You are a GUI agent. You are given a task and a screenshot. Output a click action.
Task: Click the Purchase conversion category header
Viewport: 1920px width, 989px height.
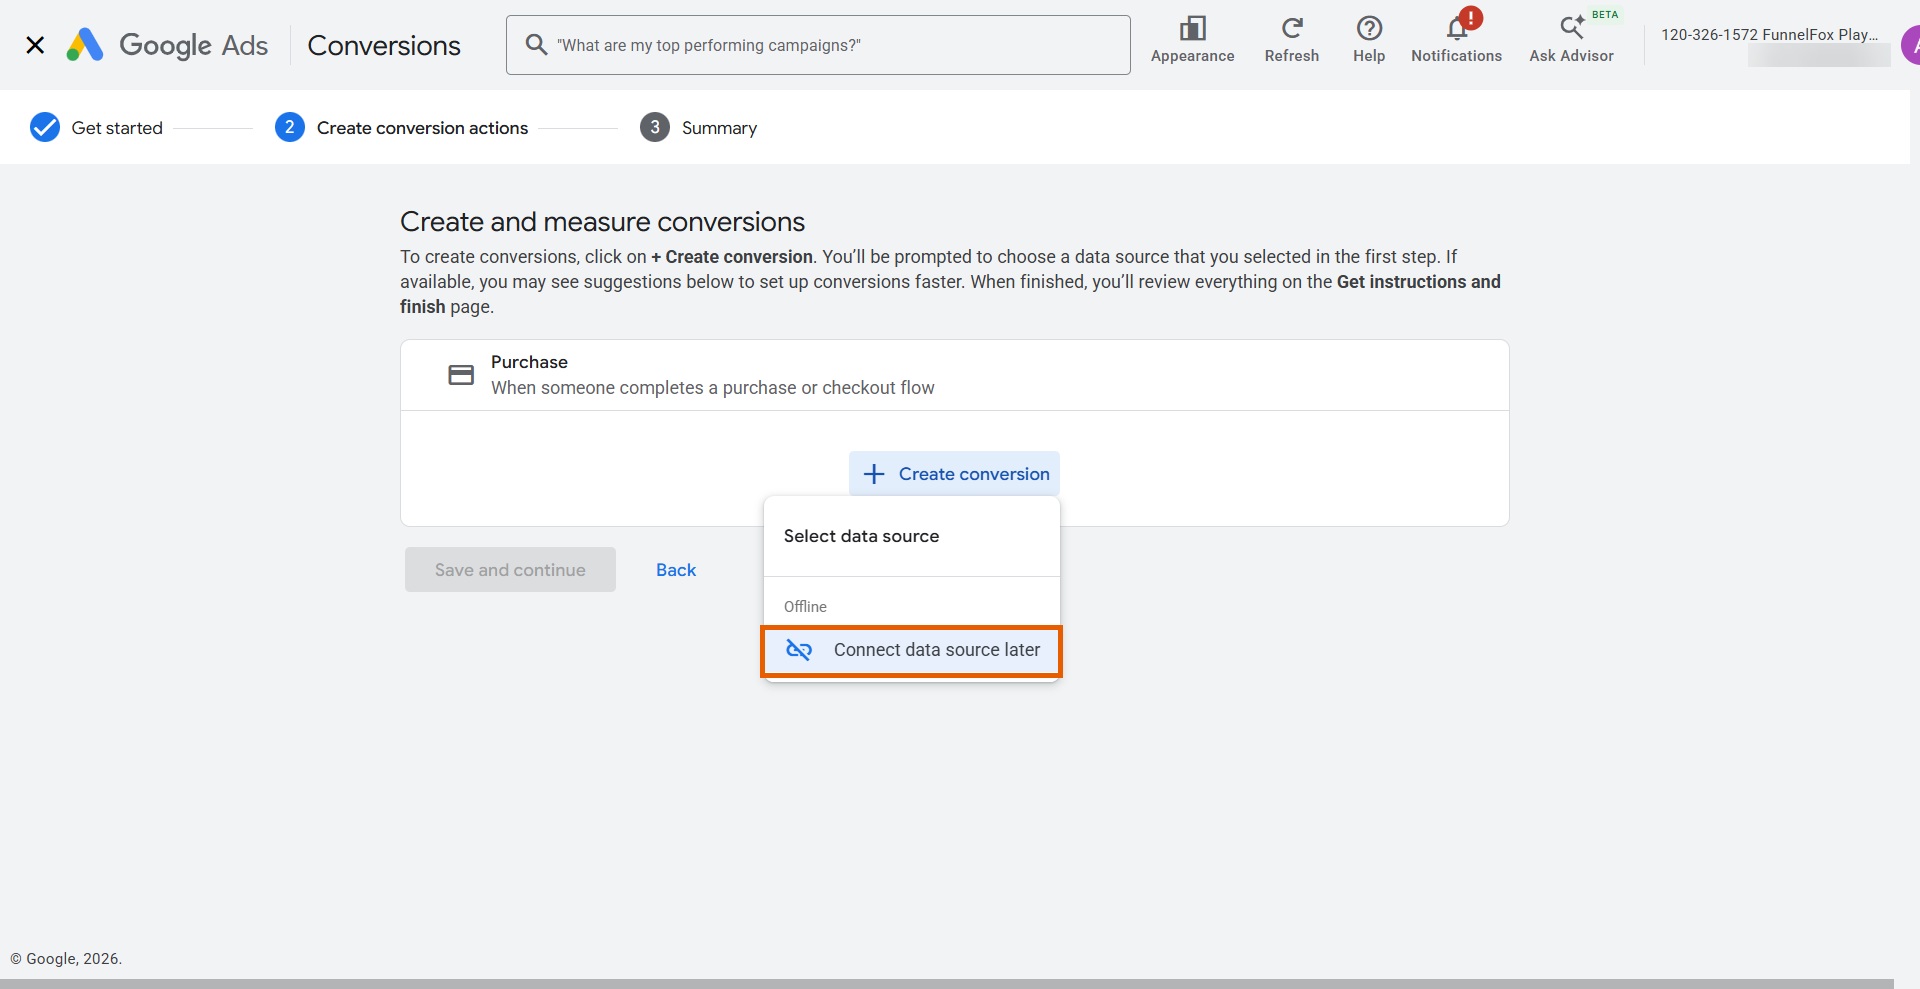pos(955,375)
